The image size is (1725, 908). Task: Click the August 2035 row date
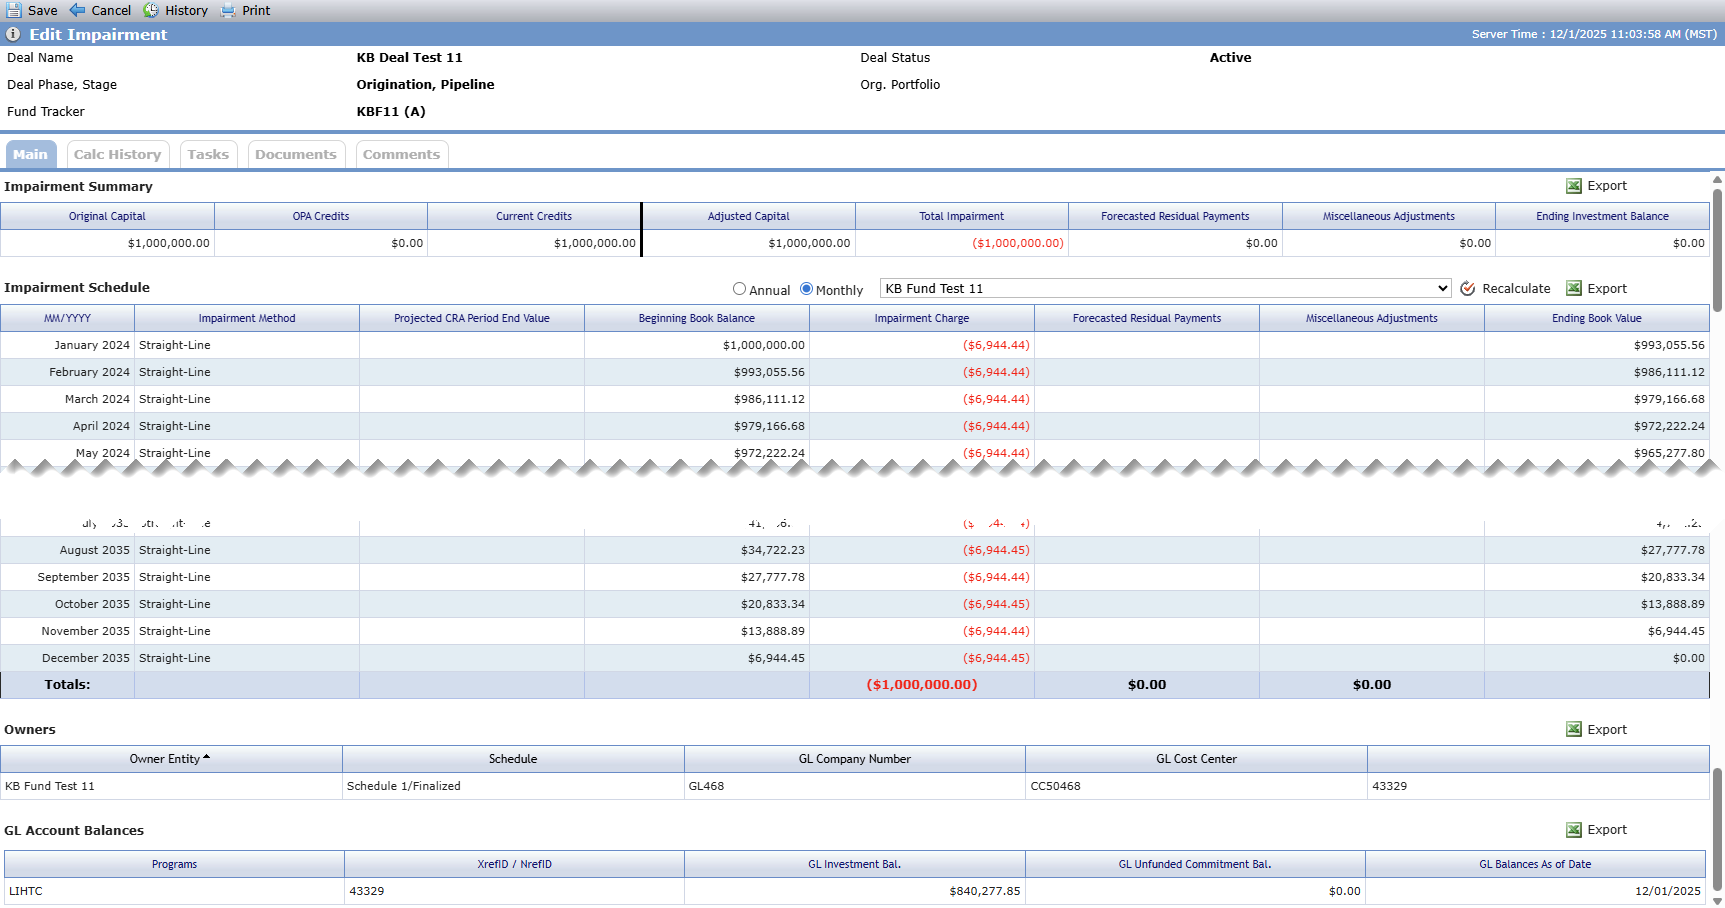[x=95, y=550]
